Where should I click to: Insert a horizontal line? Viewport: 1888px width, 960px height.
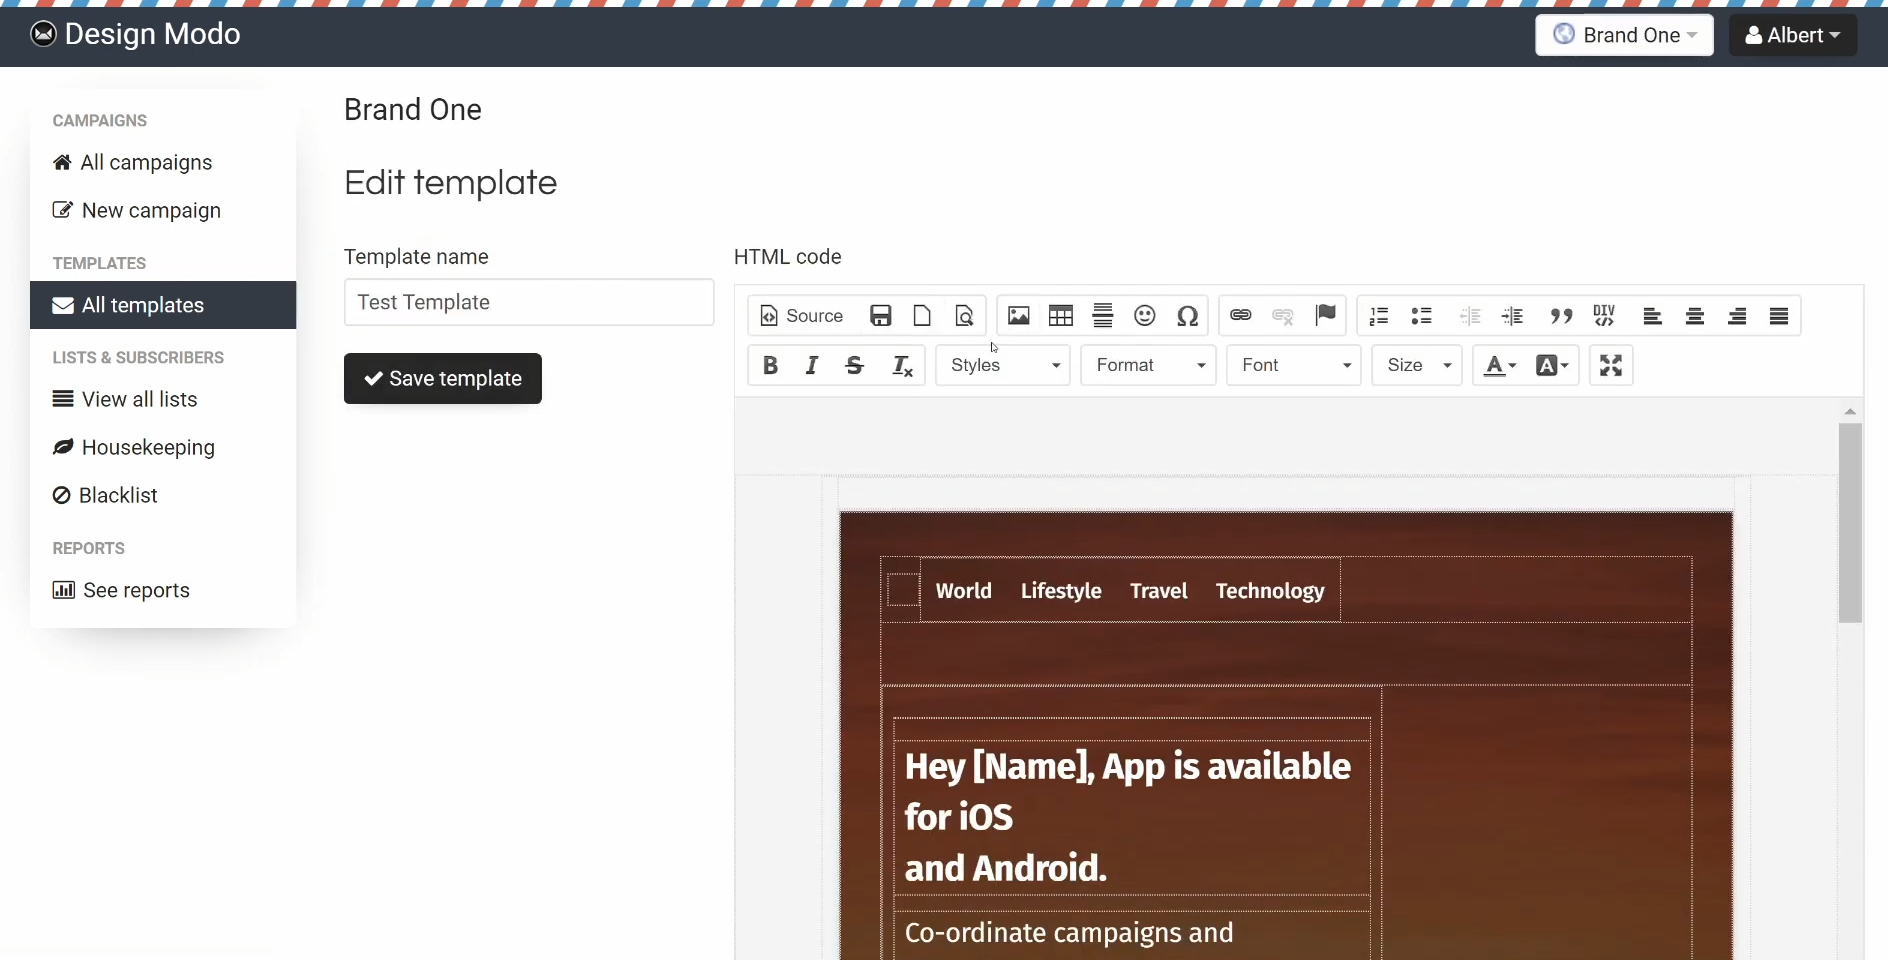(x=1102, y=316)
